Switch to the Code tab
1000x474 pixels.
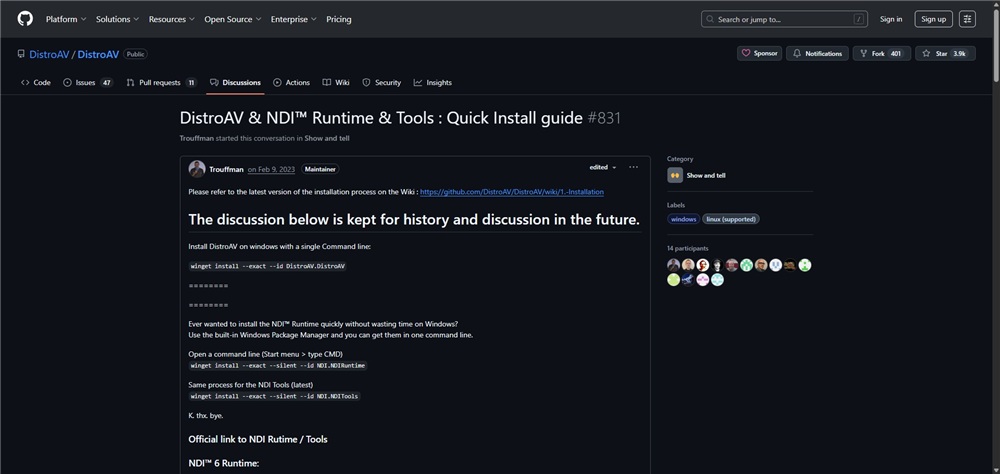[36, 82]
